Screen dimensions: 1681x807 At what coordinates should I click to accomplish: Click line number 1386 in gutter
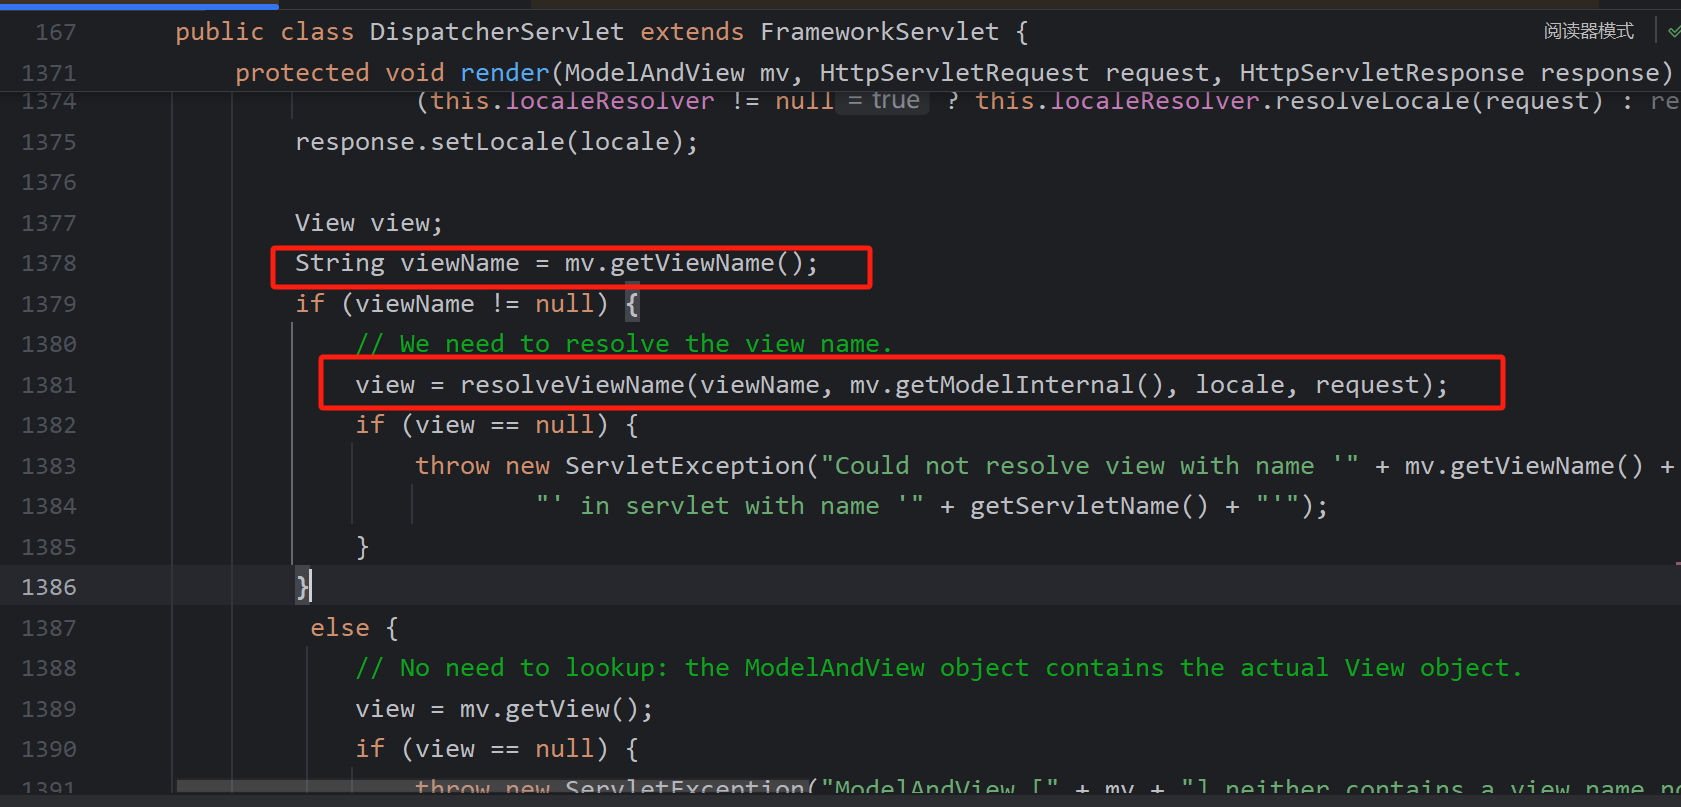coord(49,587)
